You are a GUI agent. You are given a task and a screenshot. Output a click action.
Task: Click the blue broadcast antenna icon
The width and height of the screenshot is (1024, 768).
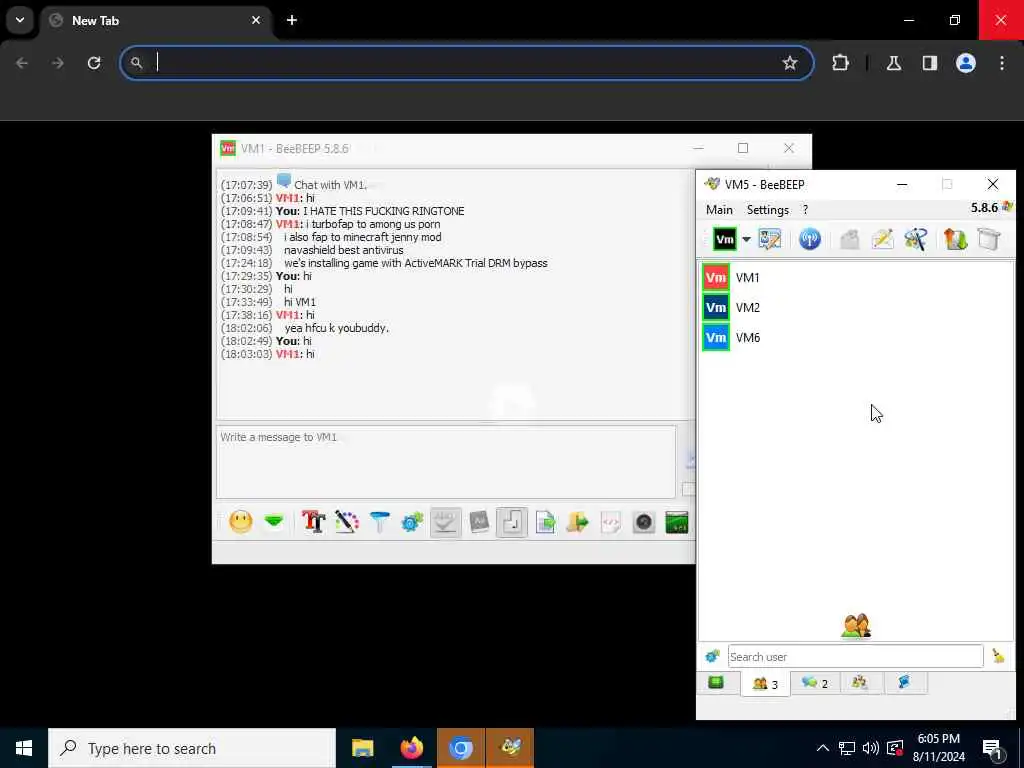pyautogui.click(x=810, y=239)
